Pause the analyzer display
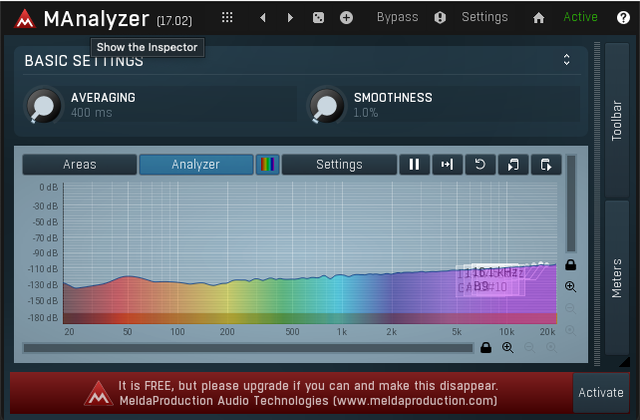The image size is (640, 420). (414, 164)
